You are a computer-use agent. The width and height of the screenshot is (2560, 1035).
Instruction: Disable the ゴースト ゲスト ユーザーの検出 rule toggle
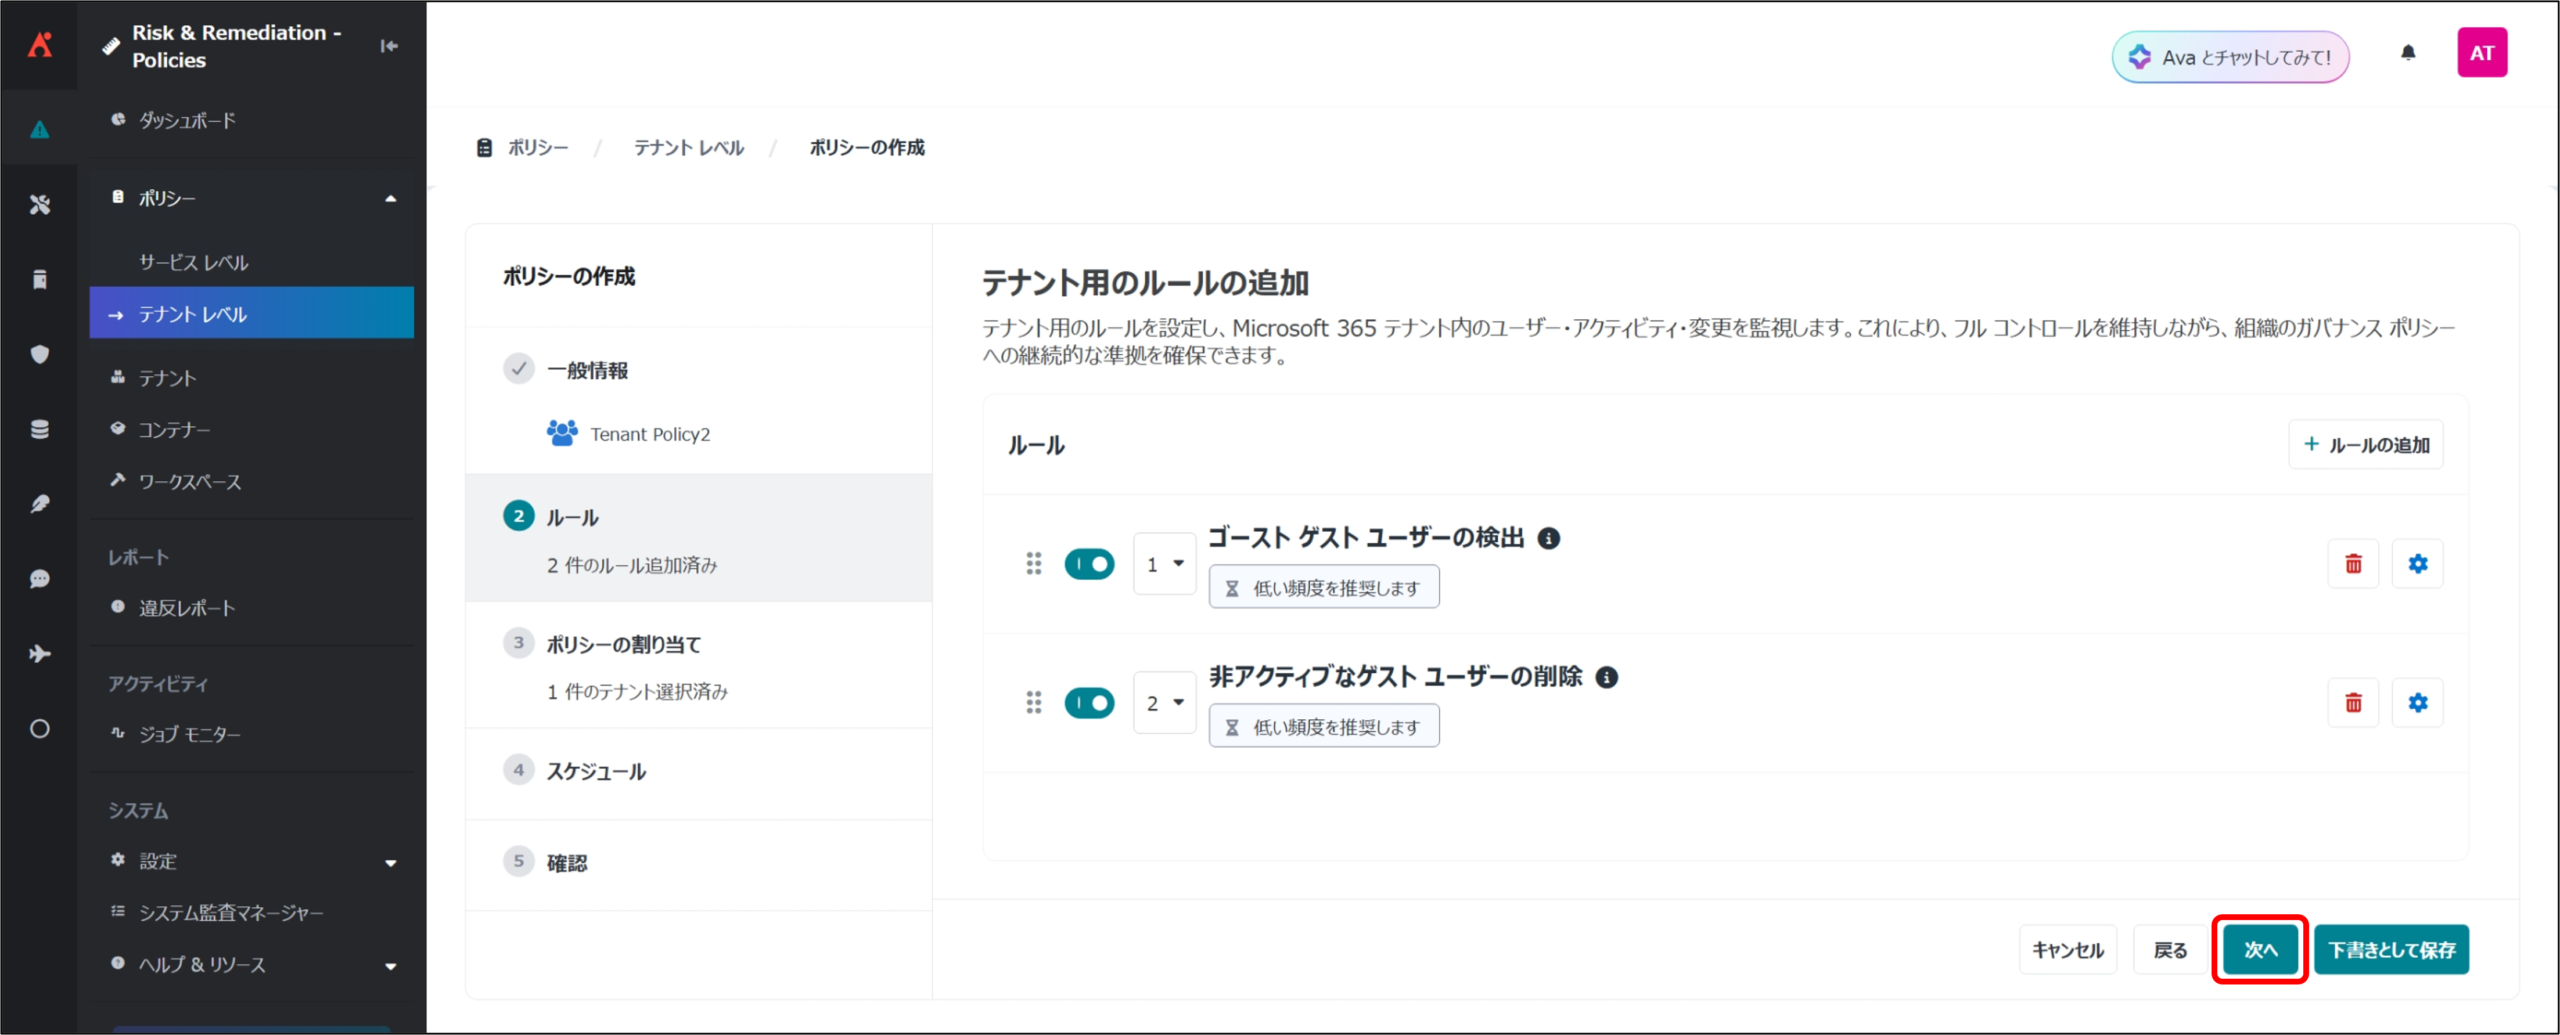(1089, 564)
